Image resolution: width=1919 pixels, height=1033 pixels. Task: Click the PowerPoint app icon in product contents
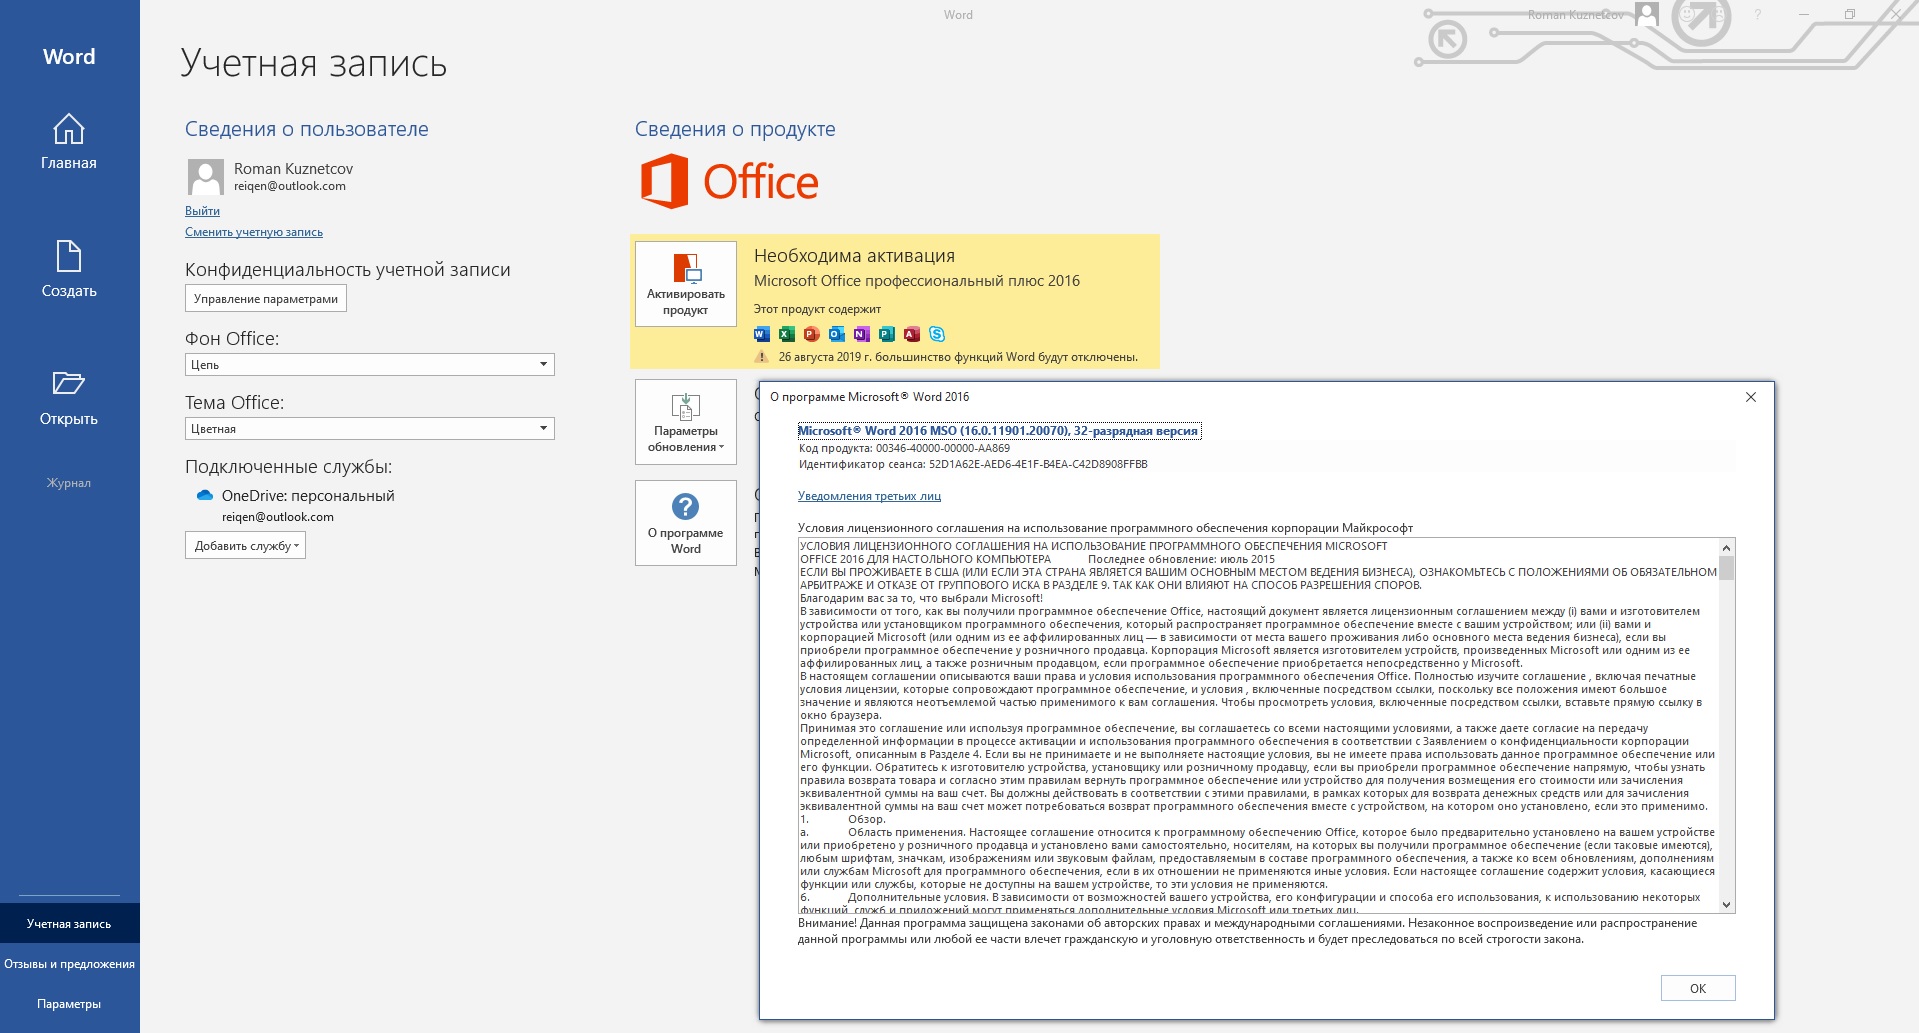[812, 334]
